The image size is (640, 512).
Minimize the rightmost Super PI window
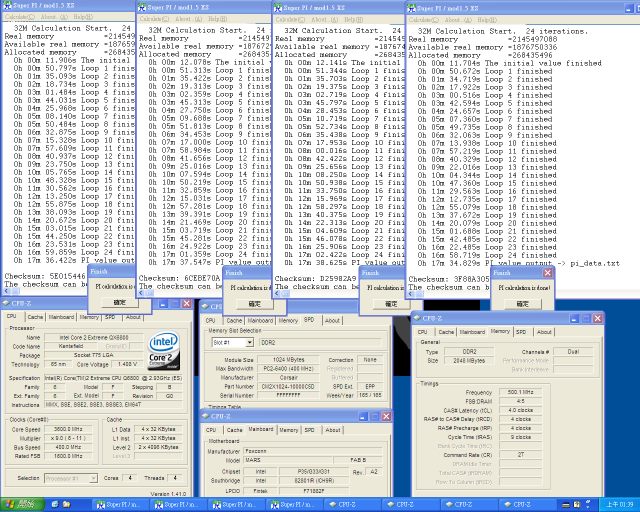pos(629,8)
